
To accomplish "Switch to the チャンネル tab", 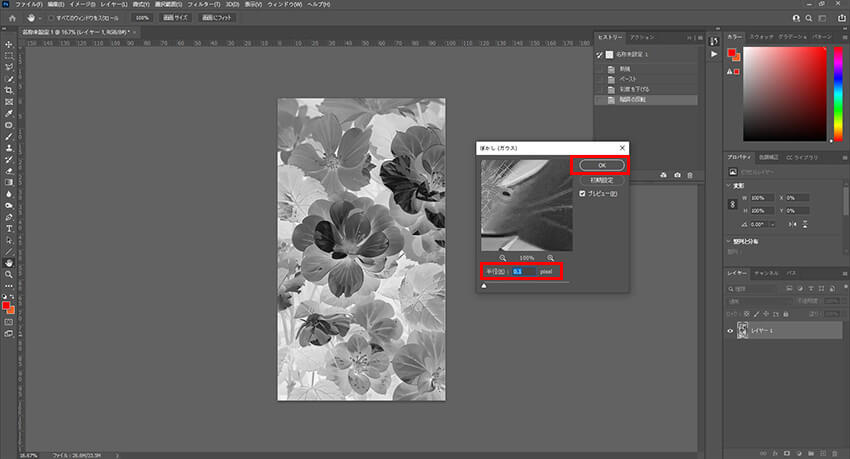I will [x=766, y=273].
